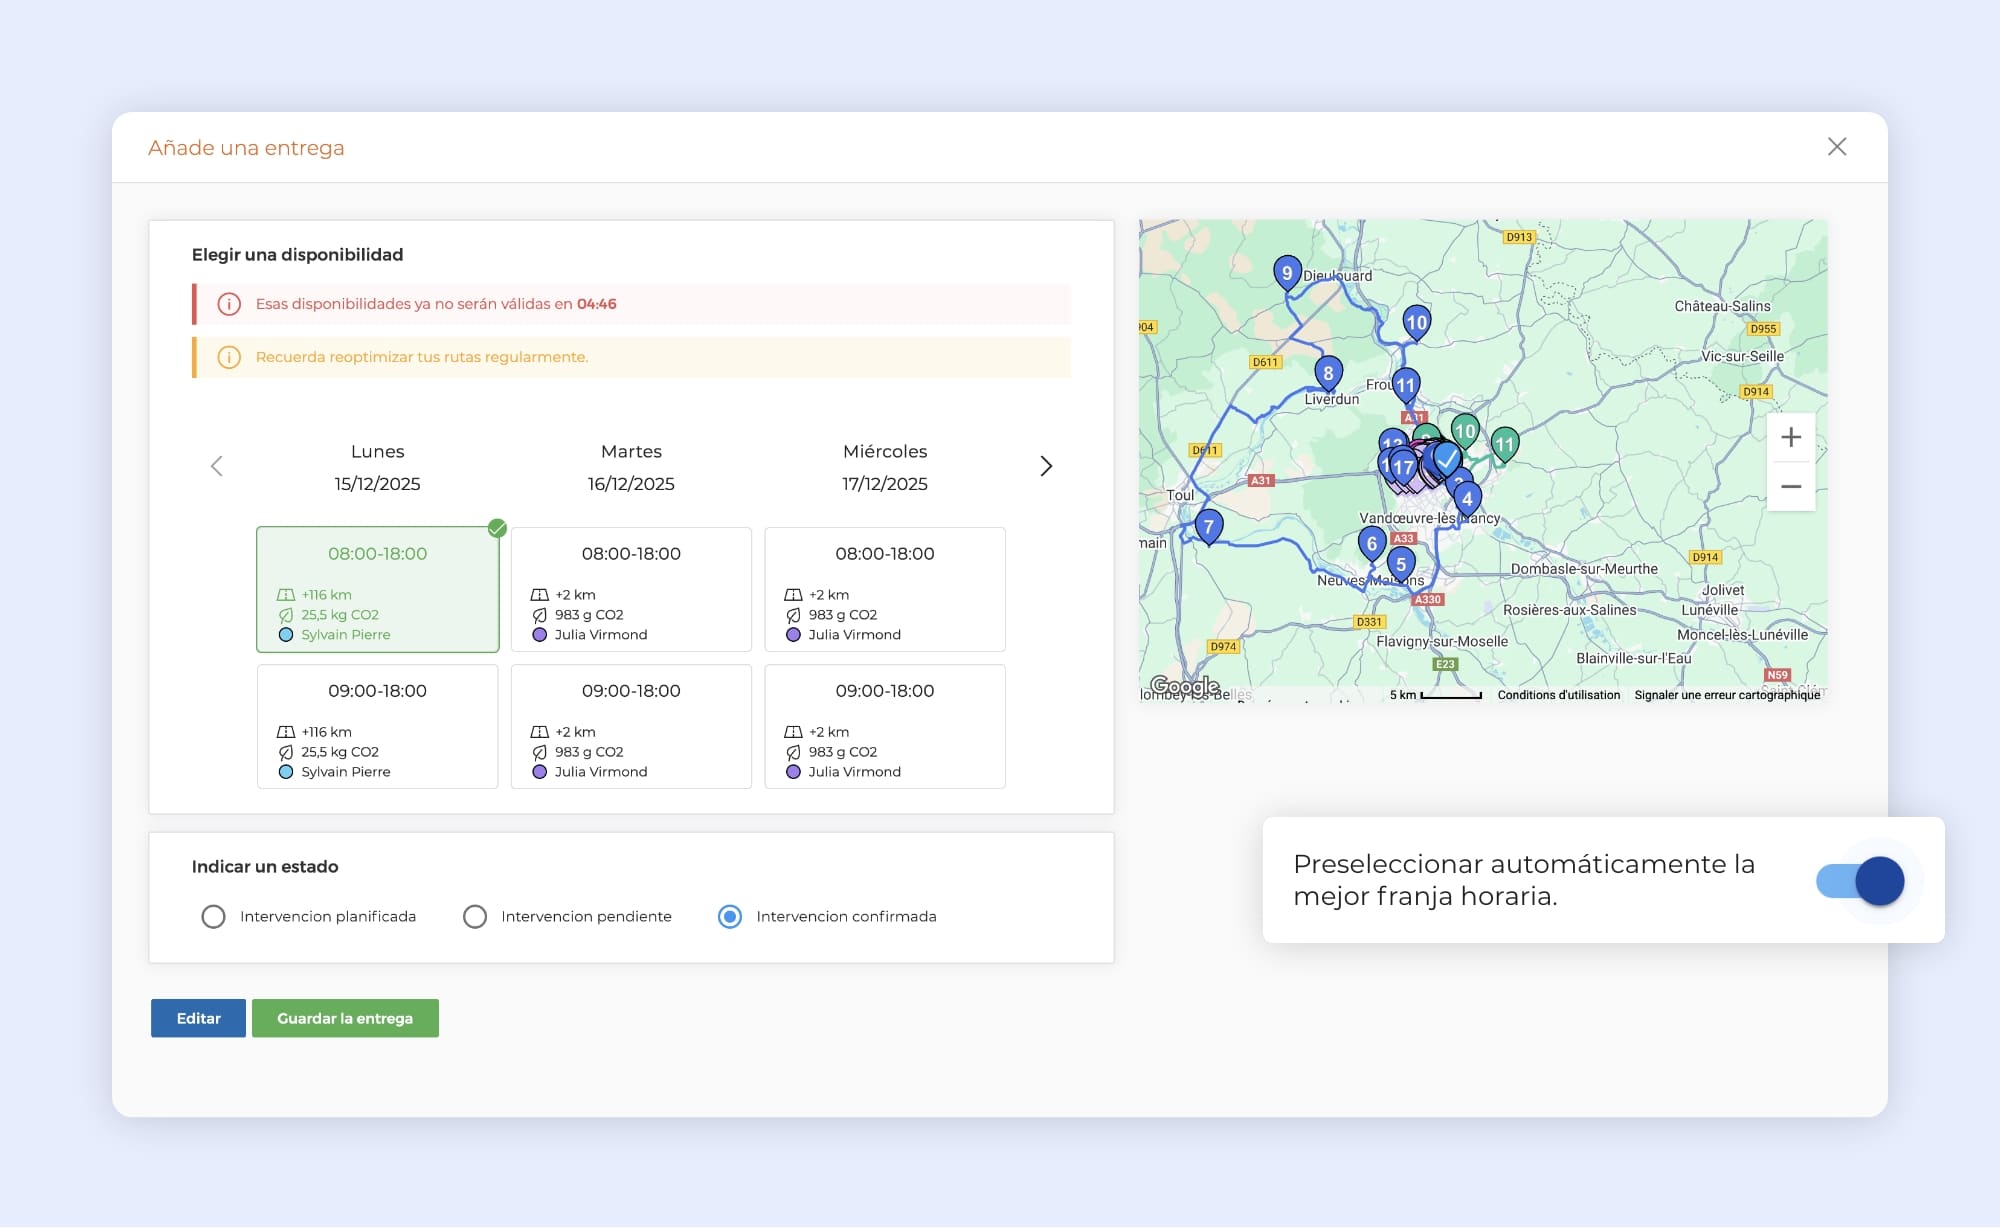Image resolution: width=2000 pixels, height=1228 pixels.
Task: Zoom out on the map
Action: pyautogui.click(x=1790, y=487)
